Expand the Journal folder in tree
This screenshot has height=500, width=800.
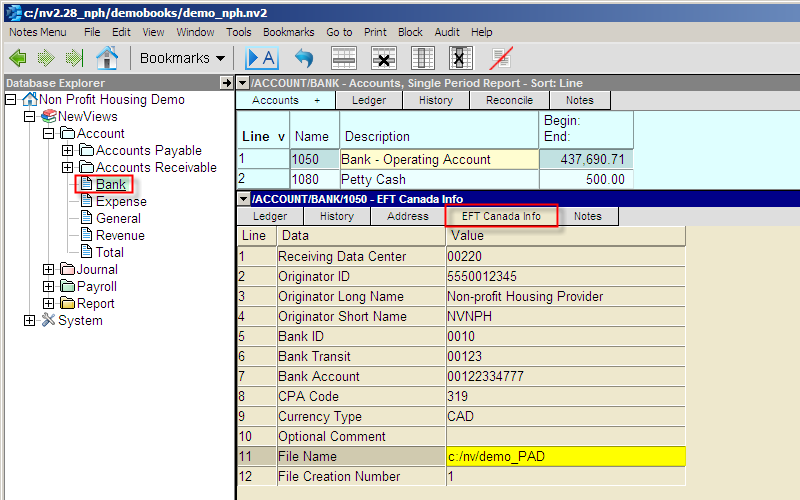coord(49,270)
